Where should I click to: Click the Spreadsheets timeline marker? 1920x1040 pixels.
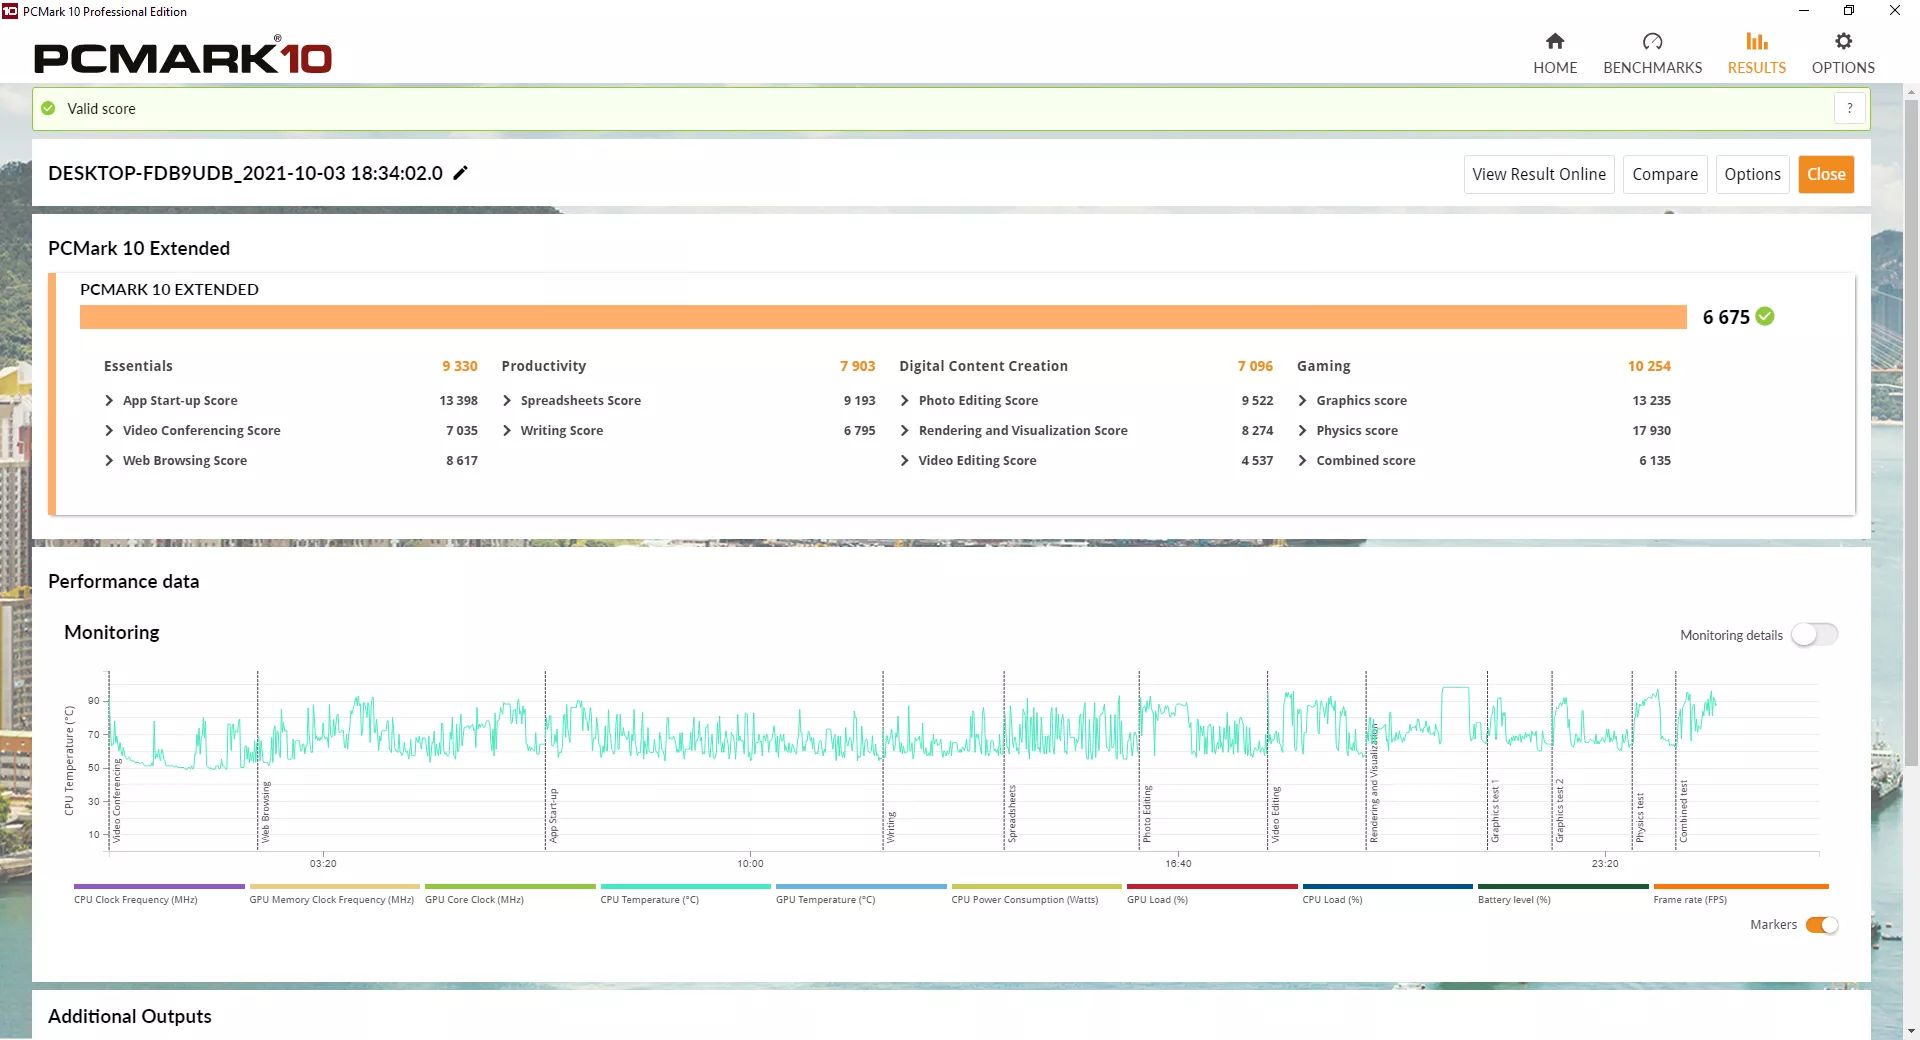click(1011, 813)
